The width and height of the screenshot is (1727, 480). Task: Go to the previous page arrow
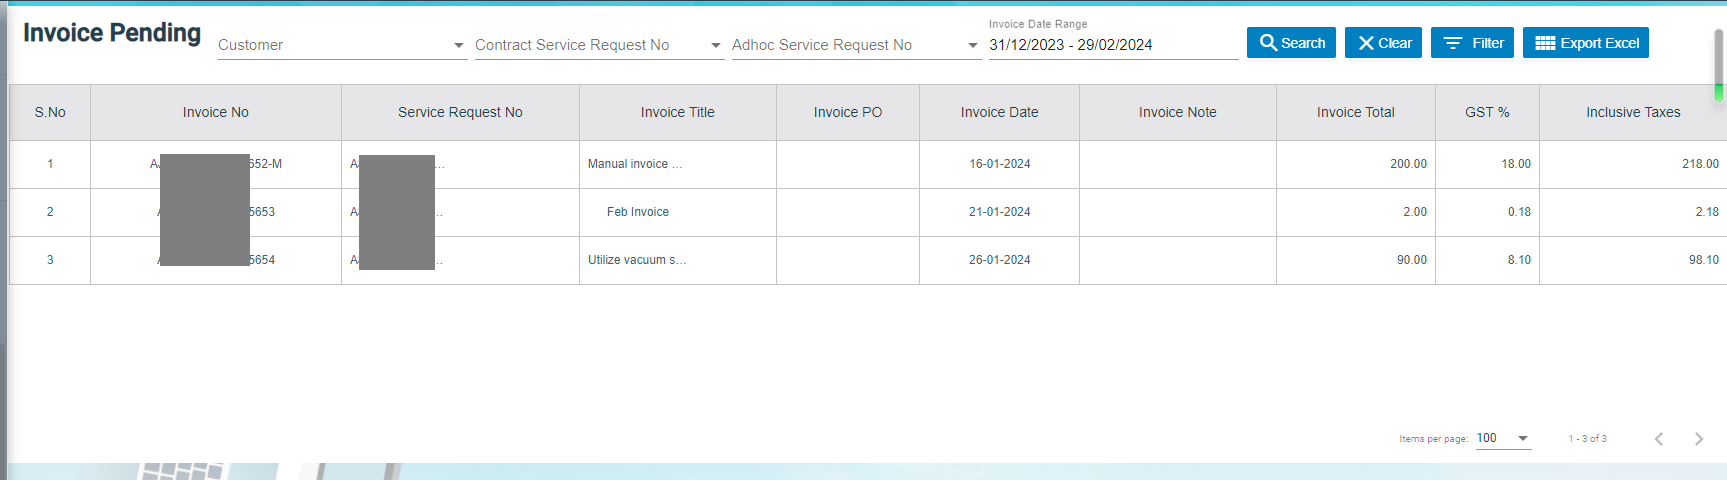click(1659, 439)
